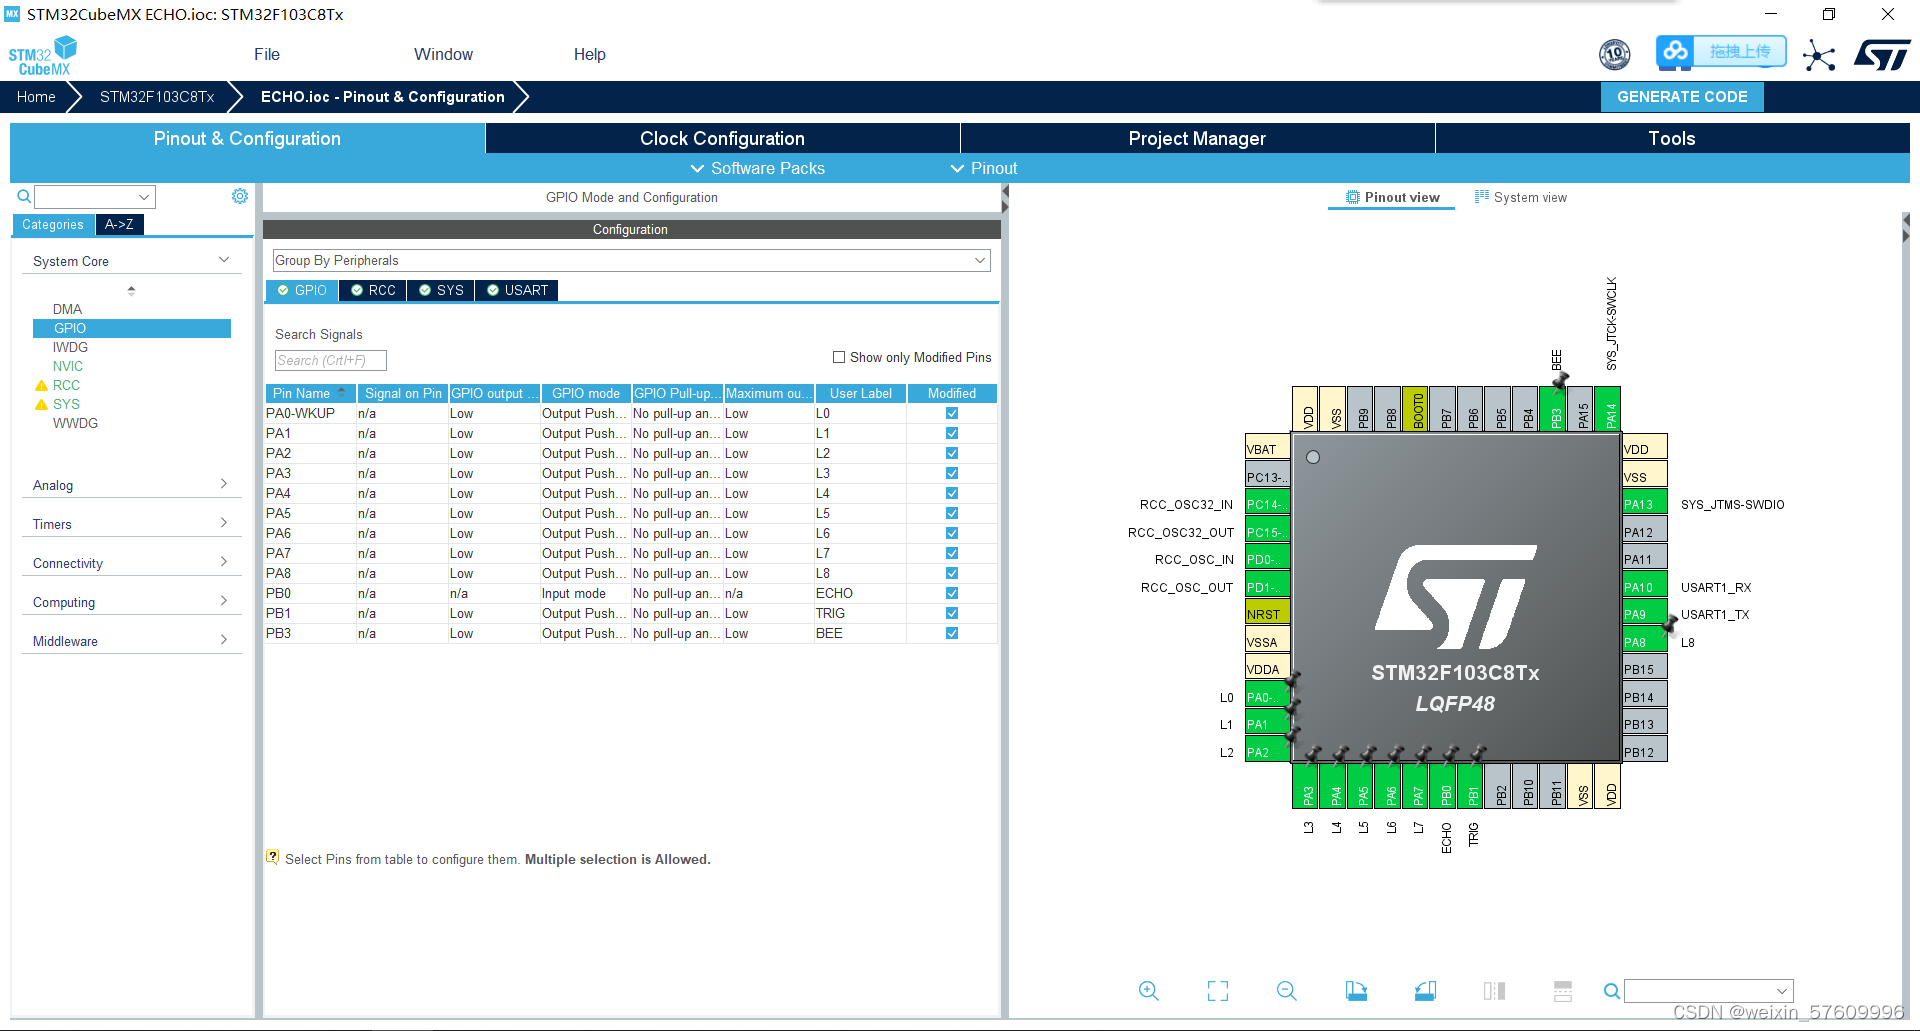
Task: Open the categories settings gear icon
Action: point(240,196)
